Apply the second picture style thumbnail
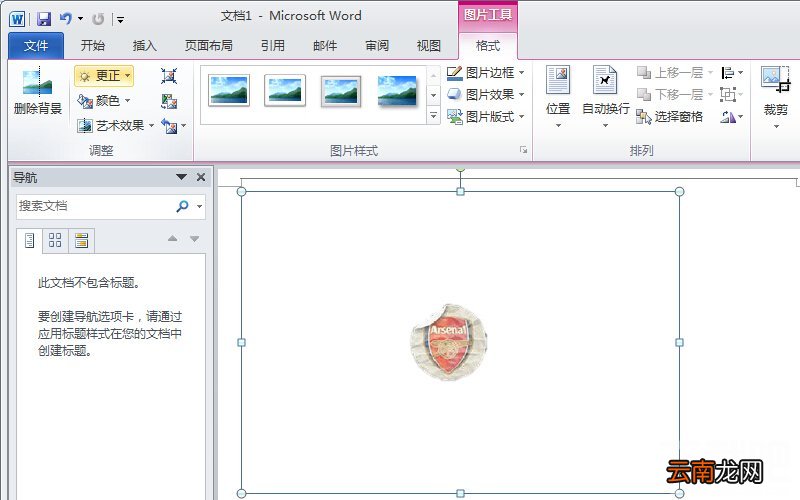 tap(285, 90)
